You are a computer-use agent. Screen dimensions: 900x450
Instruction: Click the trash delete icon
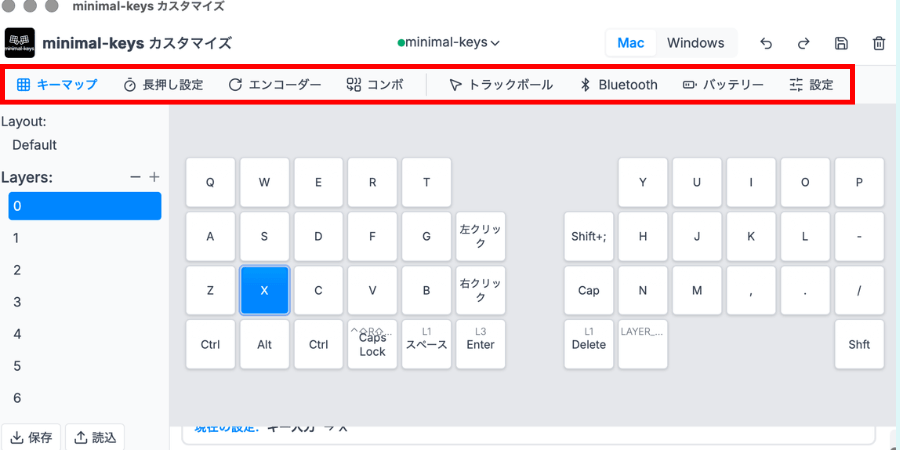point(879,44)
